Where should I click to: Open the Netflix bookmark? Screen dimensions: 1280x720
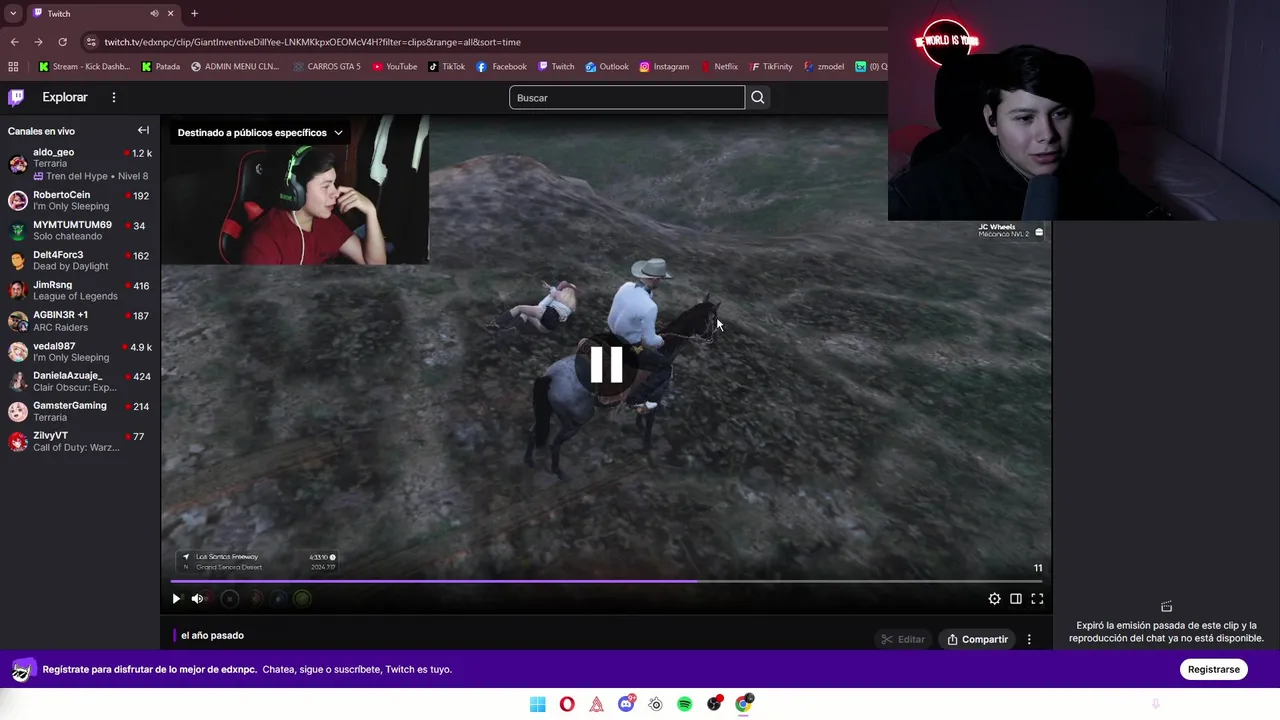tap(719, 67)
